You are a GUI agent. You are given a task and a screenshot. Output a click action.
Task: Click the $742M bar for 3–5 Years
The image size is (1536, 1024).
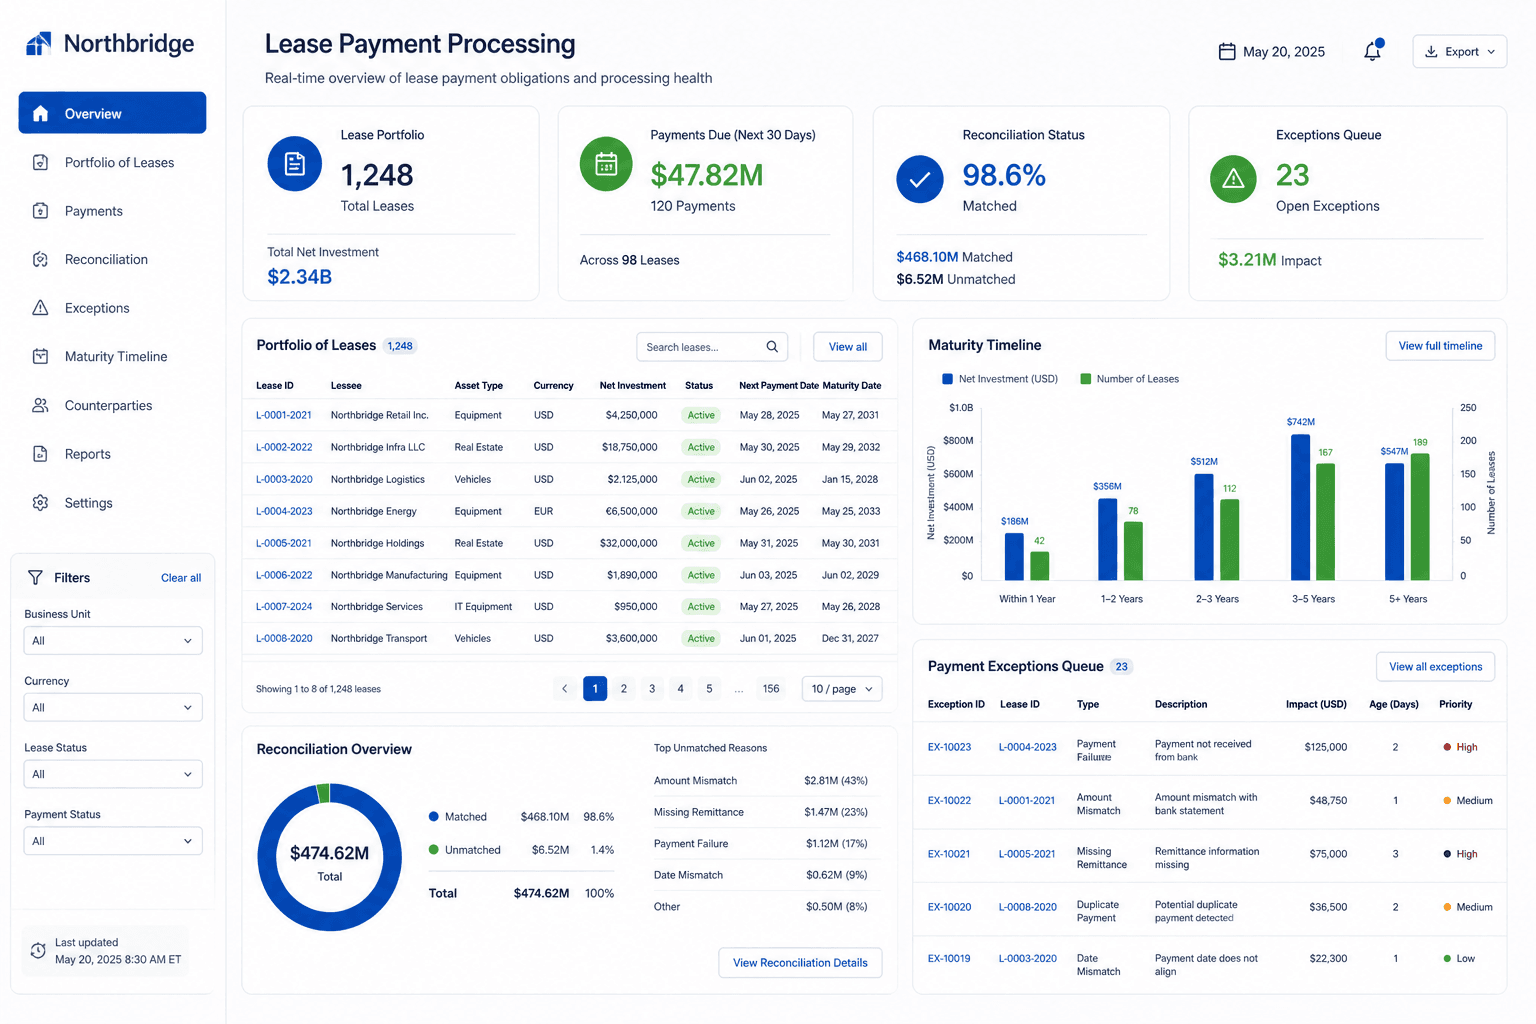click(1300, 507)
